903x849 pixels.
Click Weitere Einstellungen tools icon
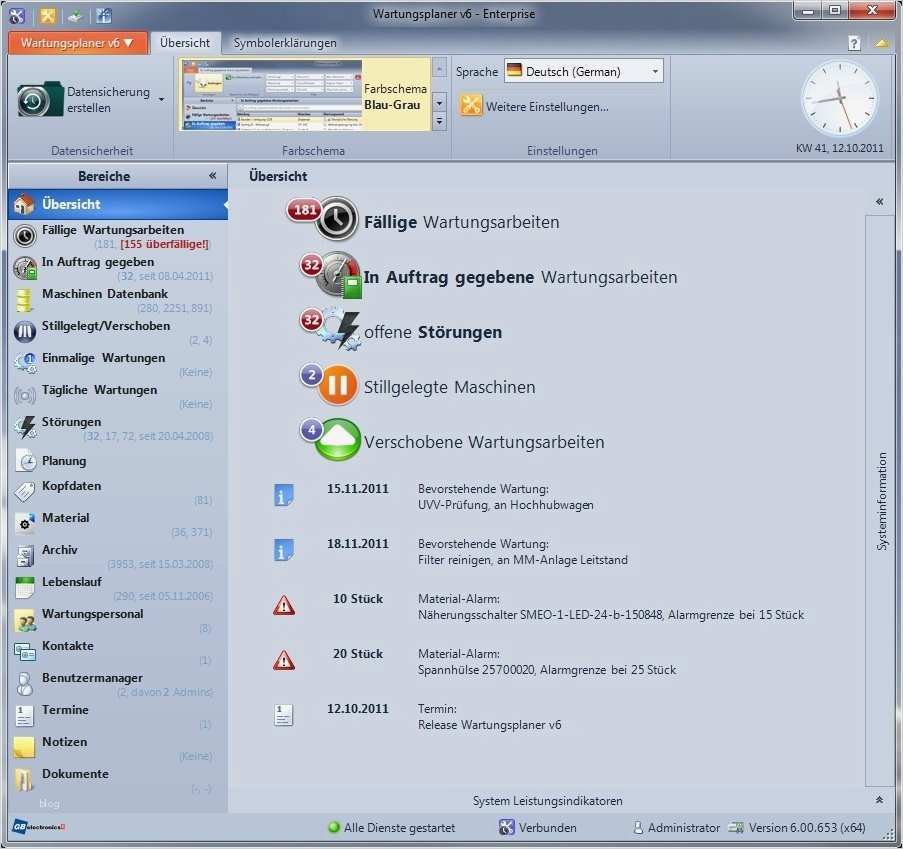(470, 106)
